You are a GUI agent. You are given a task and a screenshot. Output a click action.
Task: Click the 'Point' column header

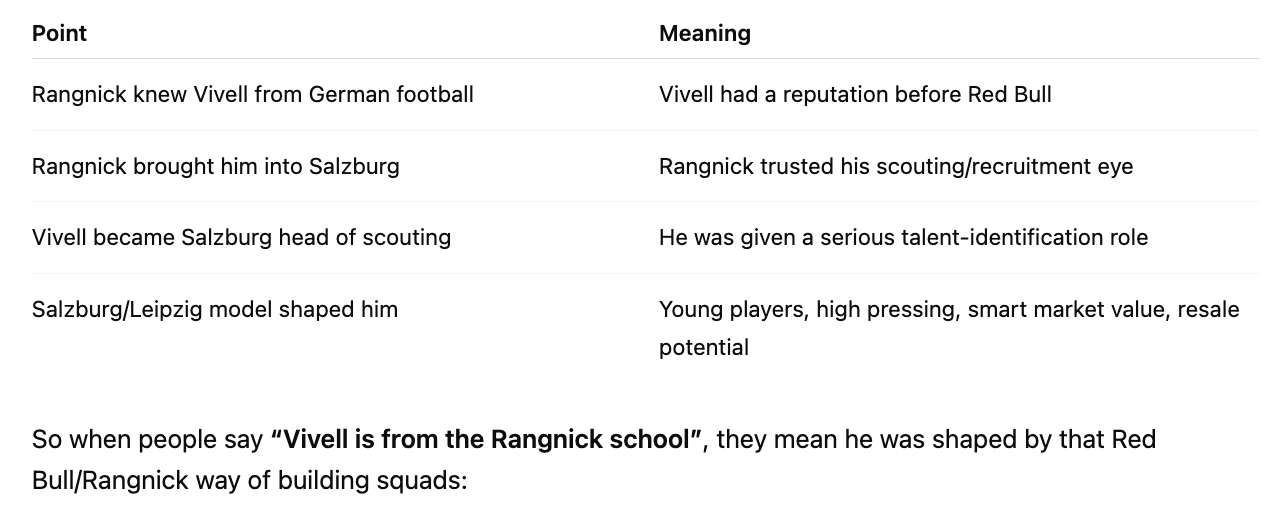[x=59, y=33]
